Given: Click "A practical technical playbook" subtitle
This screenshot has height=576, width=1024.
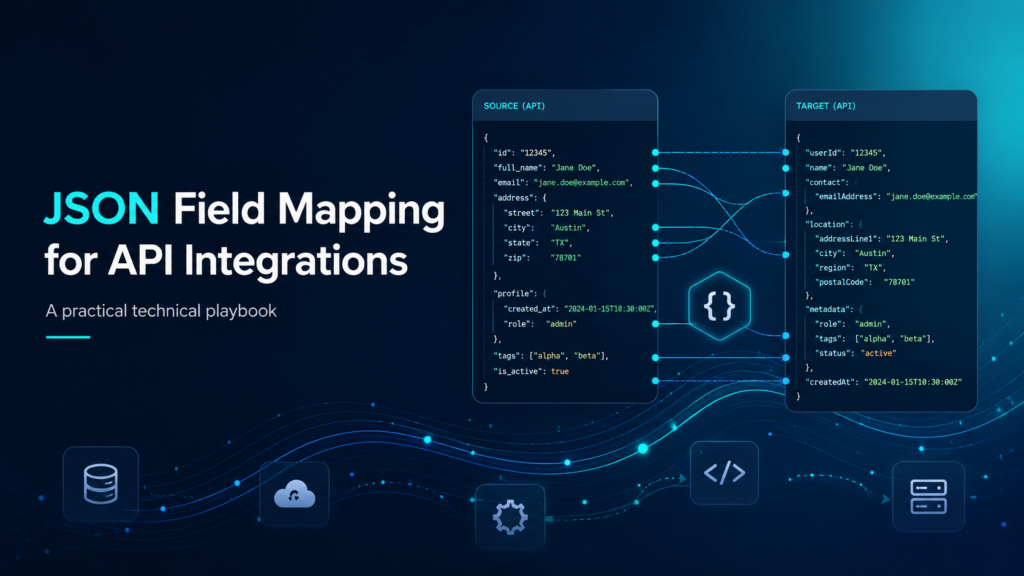Looking at the screenshot, I should pos(161,311).
